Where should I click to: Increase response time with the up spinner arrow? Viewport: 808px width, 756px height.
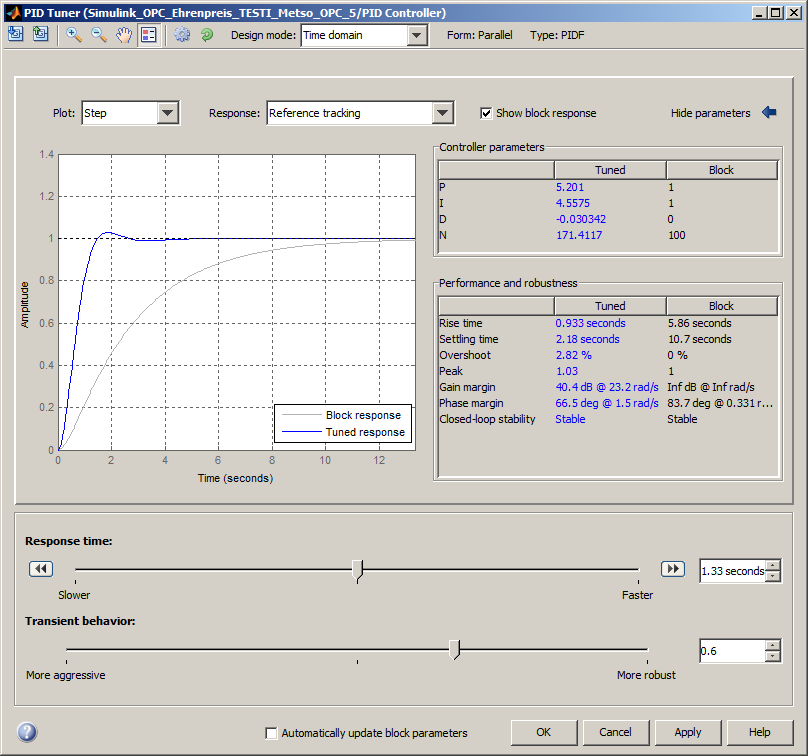point(773,565)
